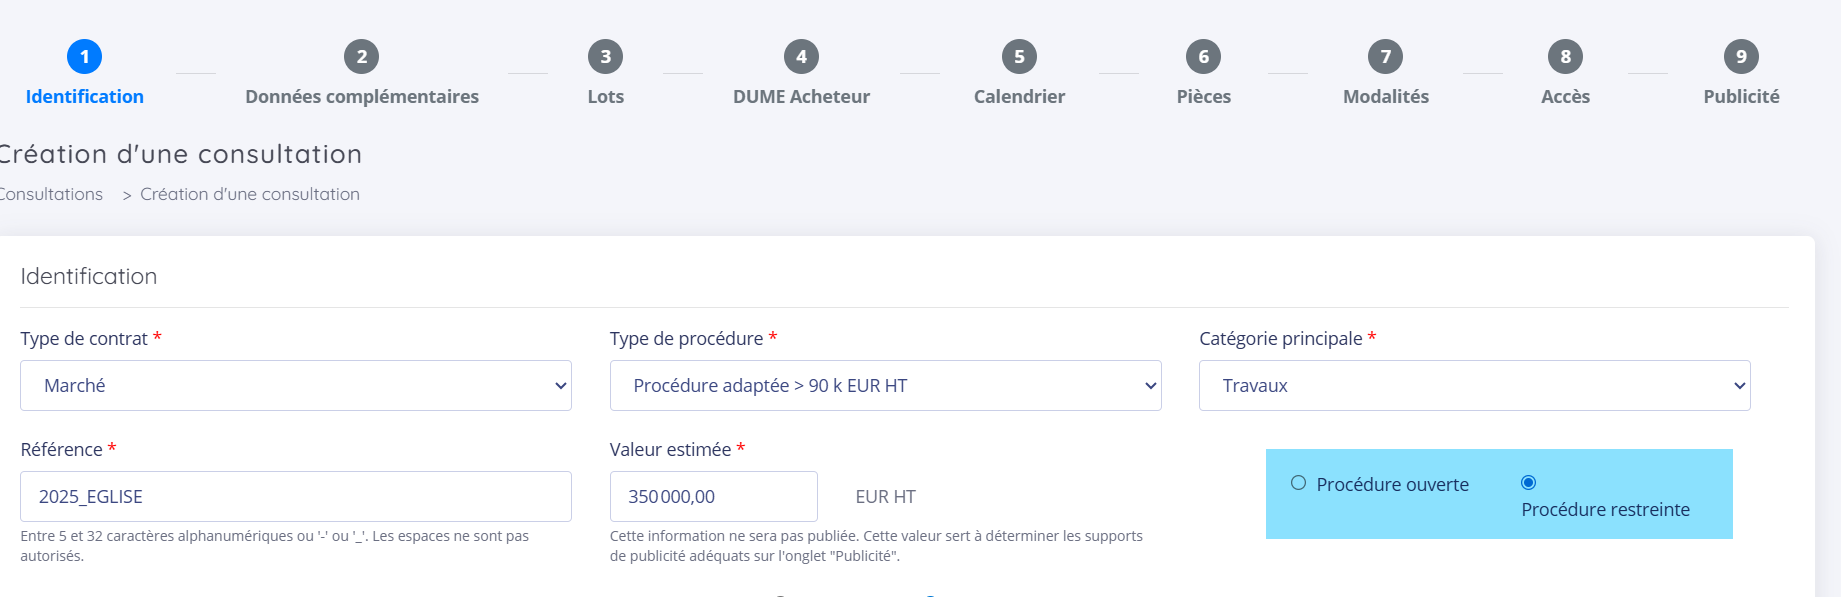Click the step 5 circle above Calendrier
Image resolution: width=1841 pixels, height=597 pixels.
click(1019, 57)
